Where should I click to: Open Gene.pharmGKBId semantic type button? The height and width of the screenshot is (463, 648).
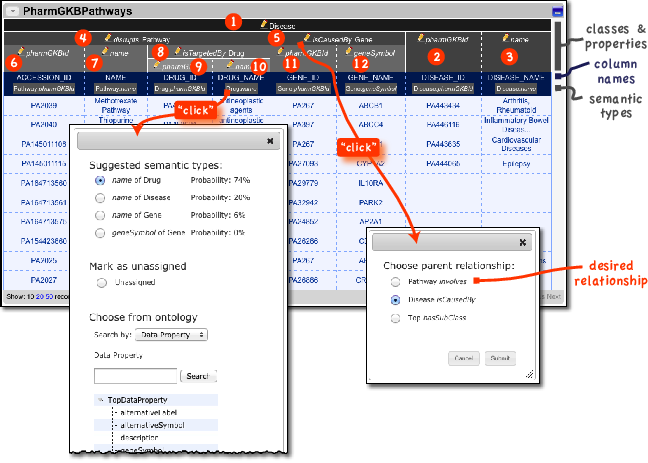[305, 89]
